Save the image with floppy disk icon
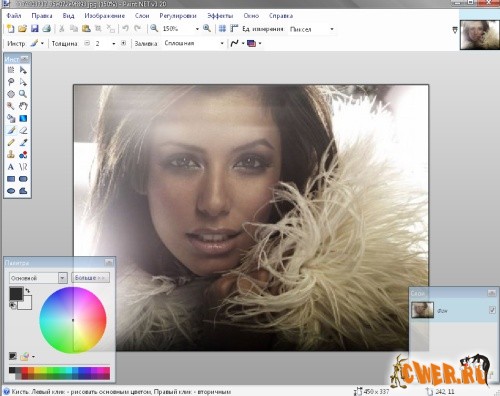Viewport: 500px width, 396px height. coord(35,29)
